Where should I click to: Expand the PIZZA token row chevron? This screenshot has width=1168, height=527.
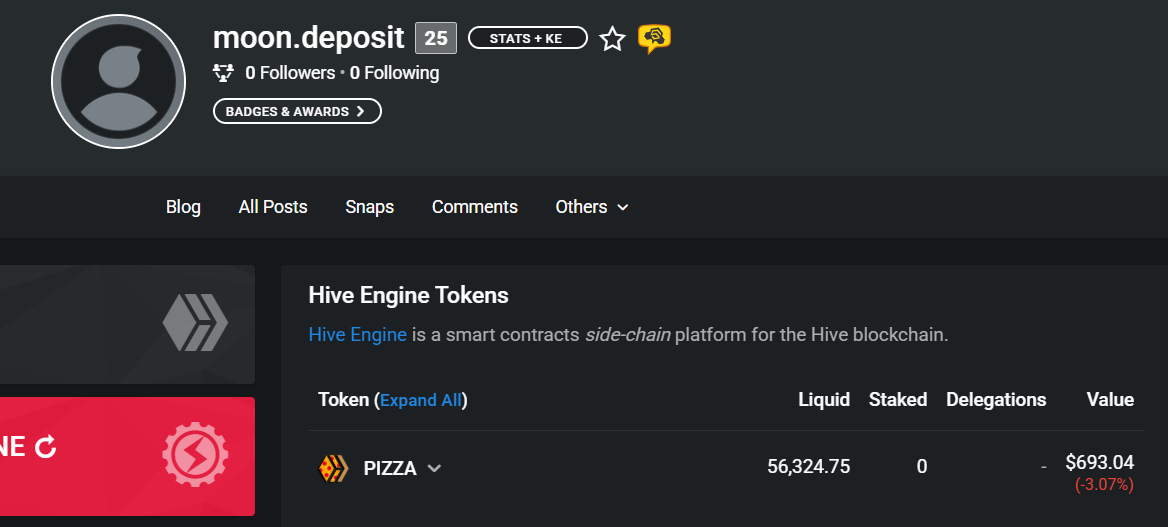point(434,469)
